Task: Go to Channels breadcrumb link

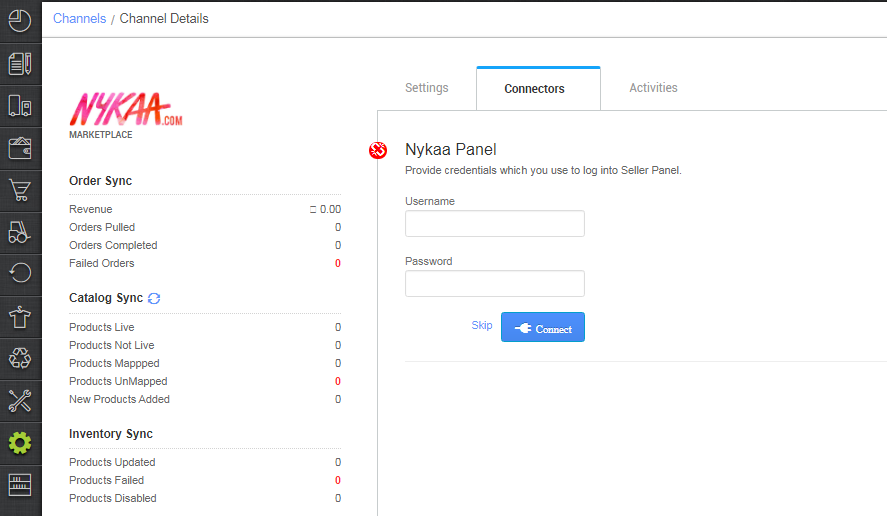Action: (79, 18)
